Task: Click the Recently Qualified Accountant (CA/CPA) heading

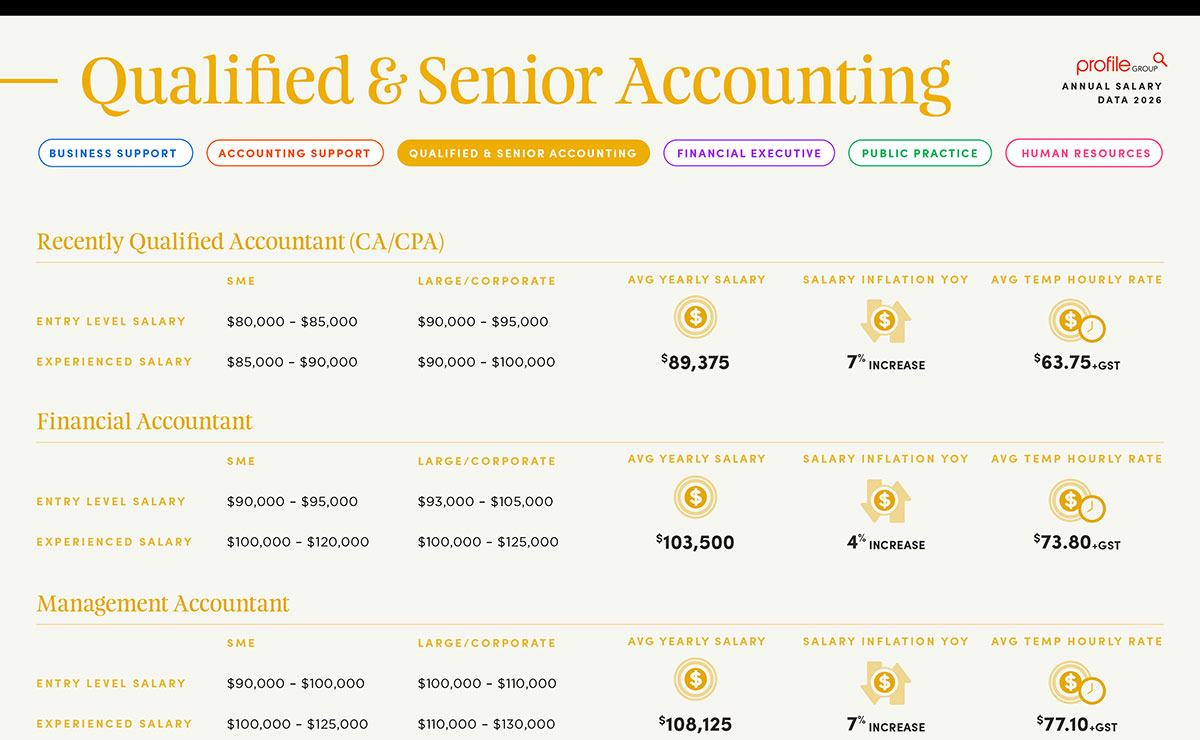Action: pos(240,242)
